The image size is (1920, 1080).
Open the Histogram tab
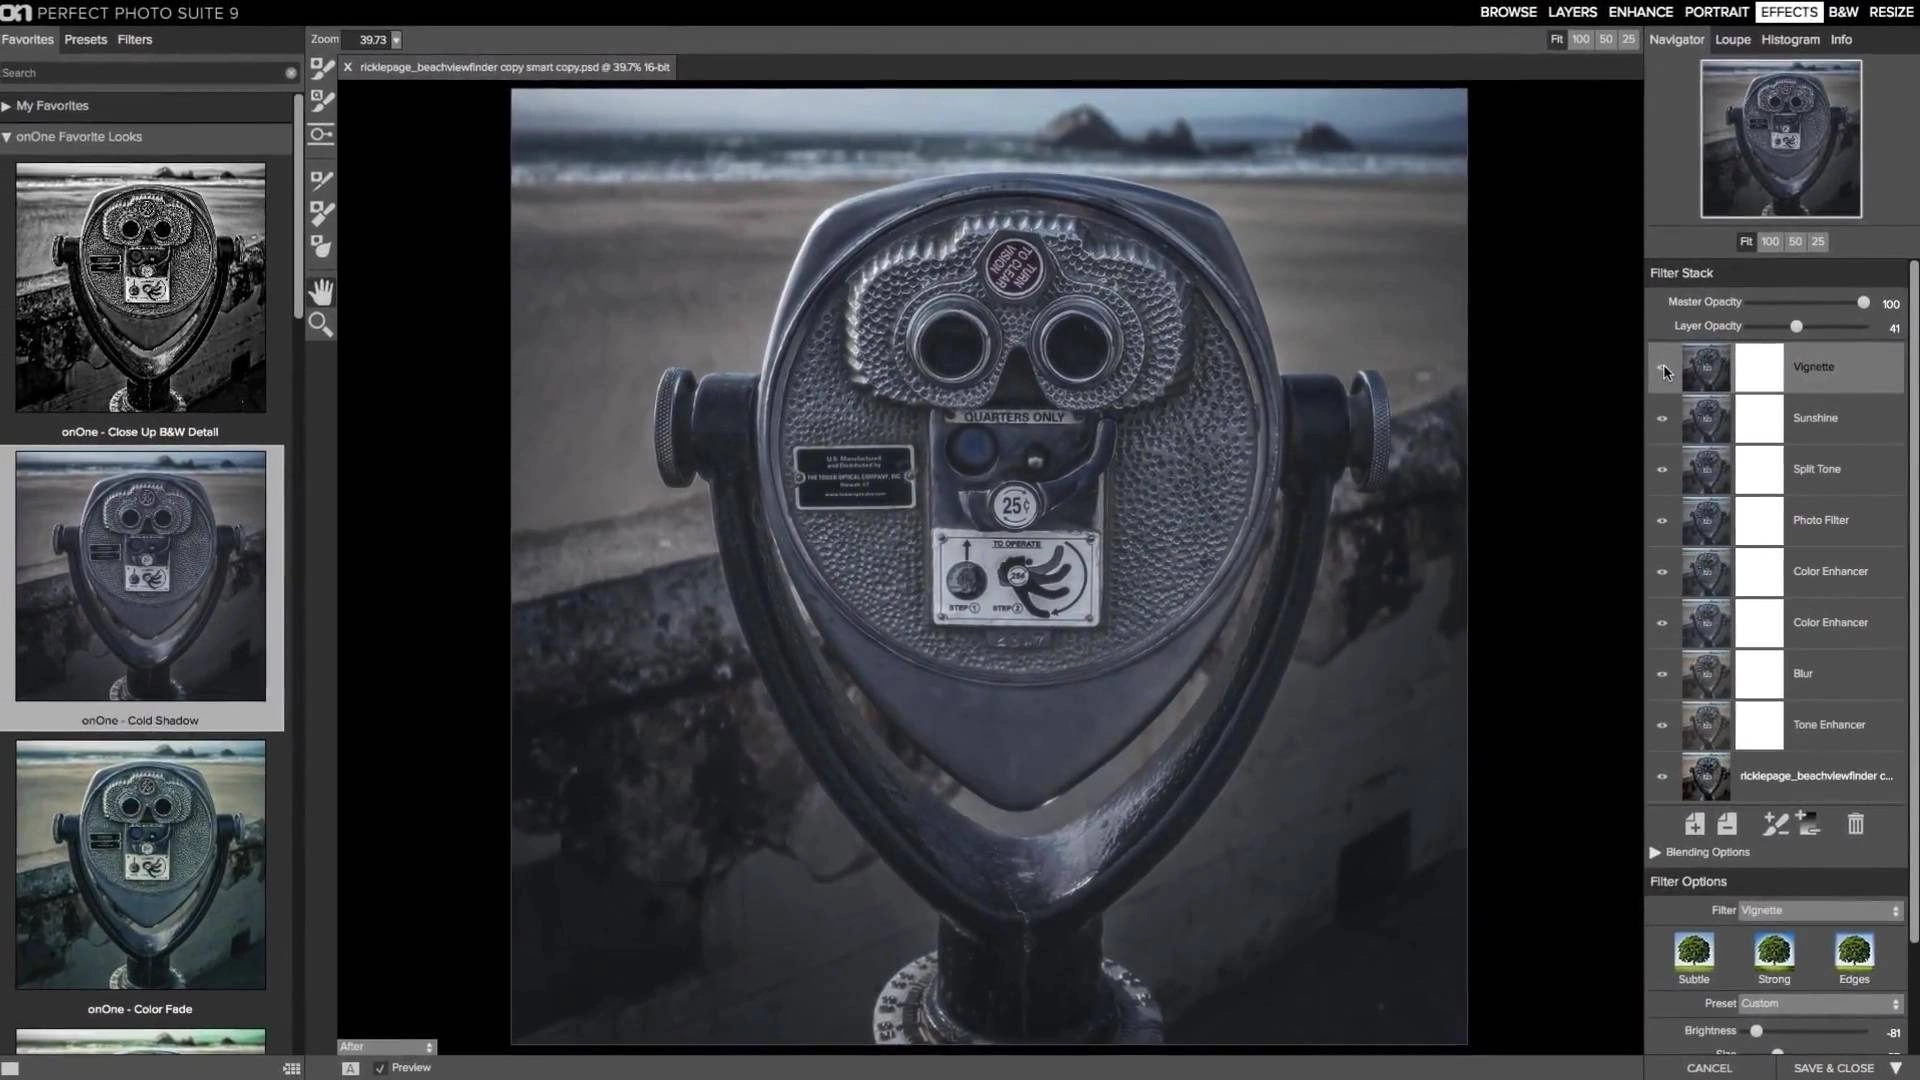tap(1790, 40)
